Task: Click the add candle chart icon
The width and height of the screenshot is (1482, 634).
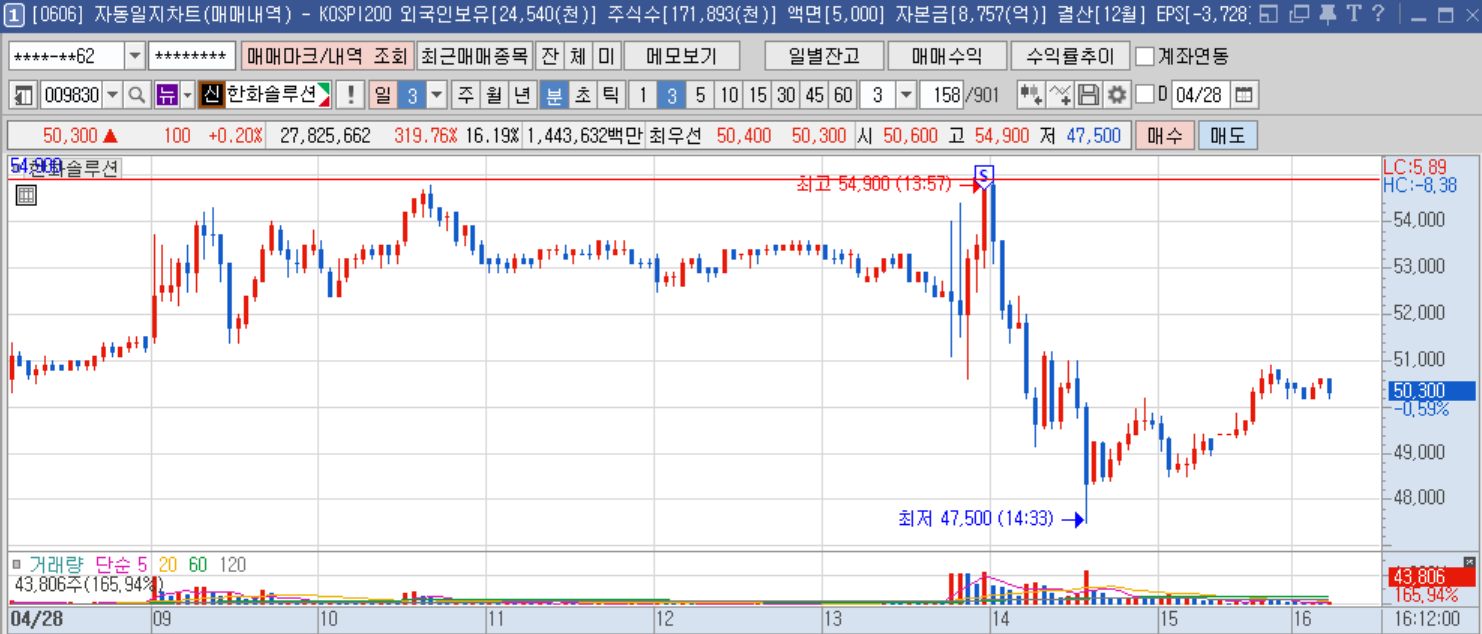Action: 1031,95
